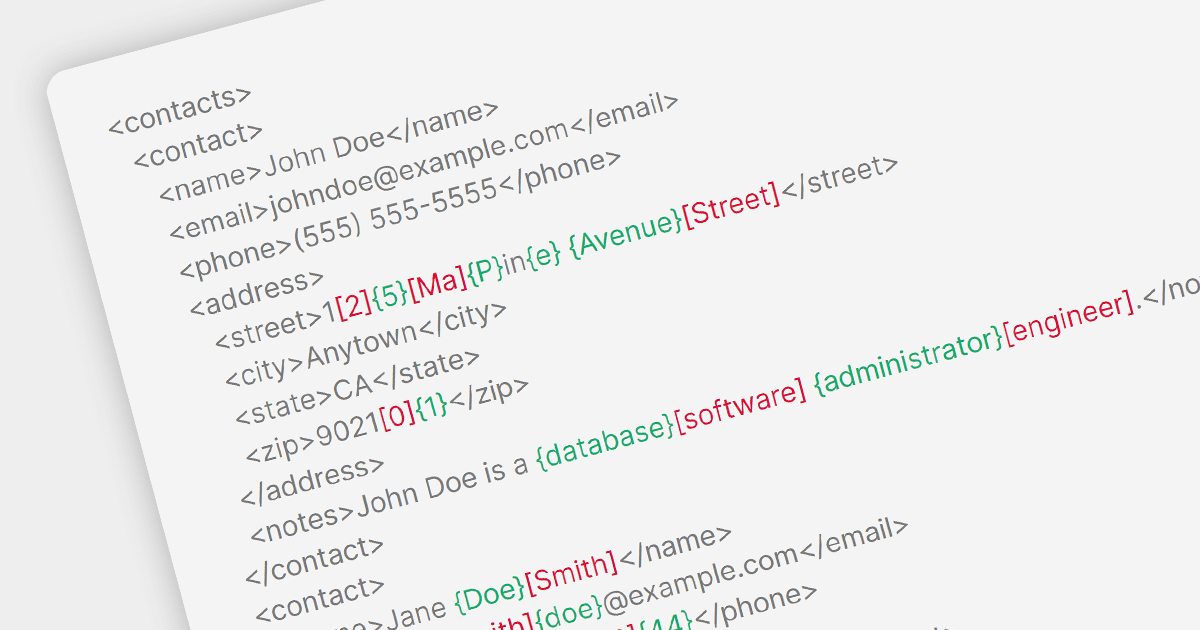
Task: Click the closing </contact> tag
Action: 314,560
